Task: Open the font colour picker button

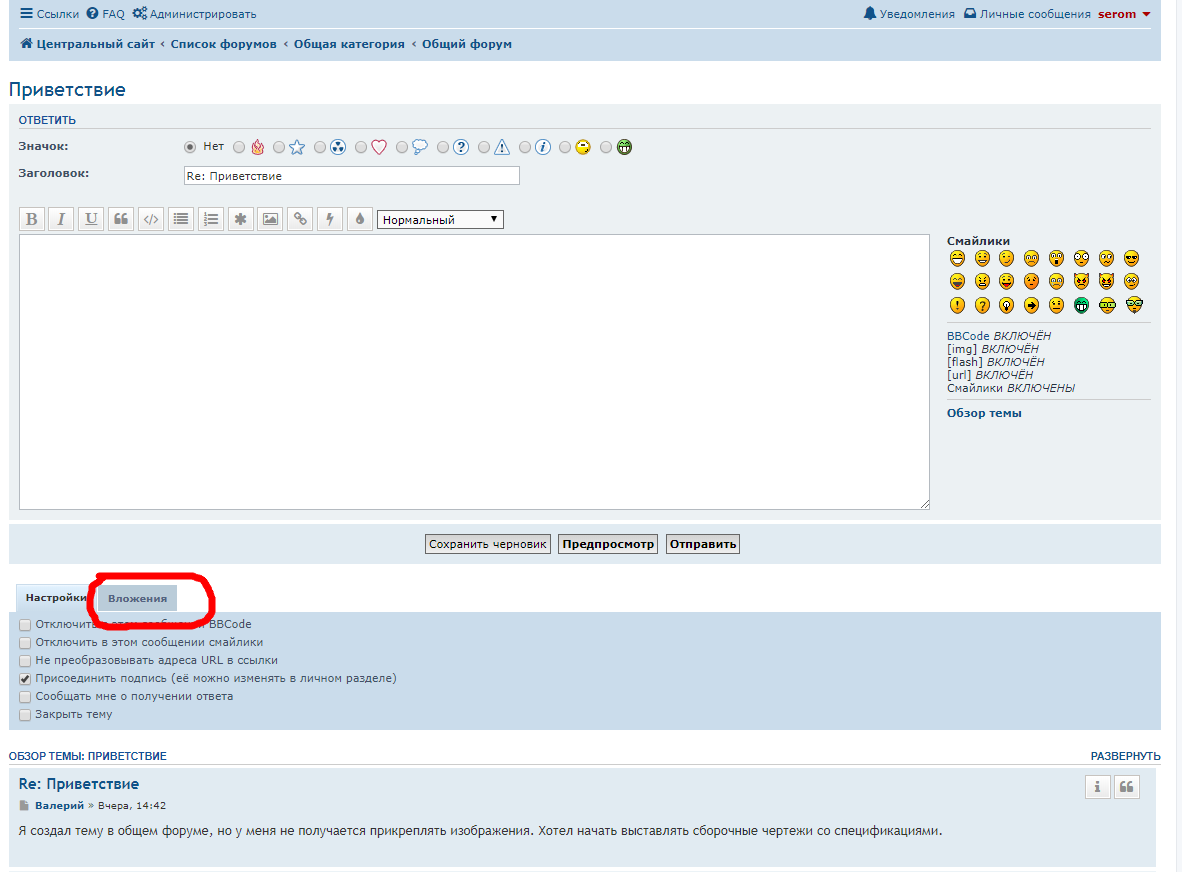Action: 360,220
